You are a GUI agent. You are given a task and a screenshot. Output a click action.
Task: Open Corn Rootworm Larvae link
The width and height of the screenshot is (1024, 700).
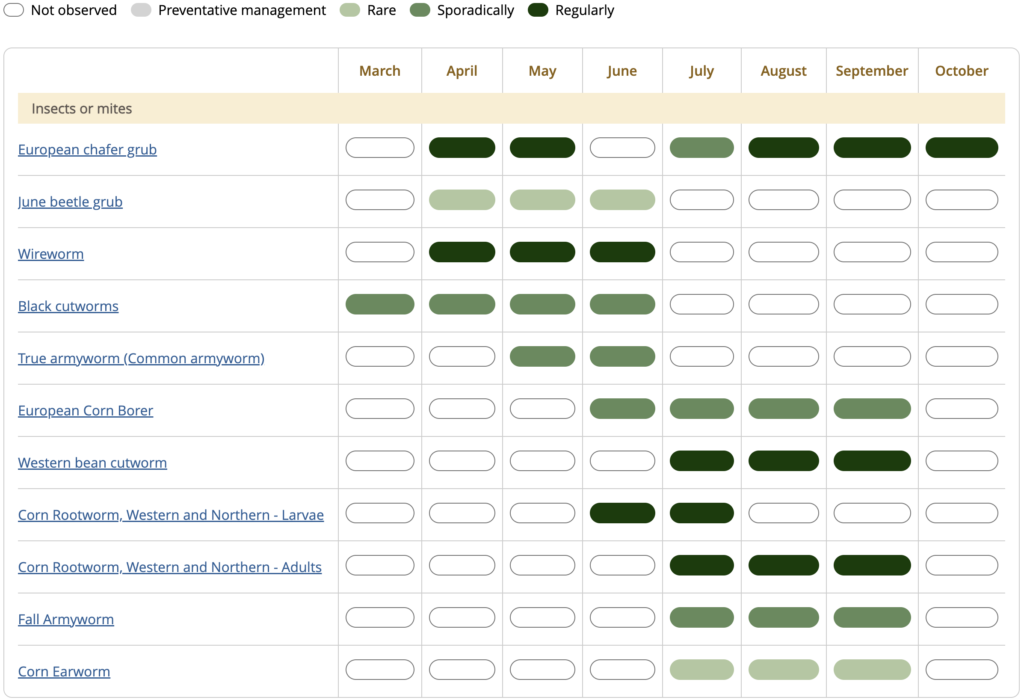(171, 515)
